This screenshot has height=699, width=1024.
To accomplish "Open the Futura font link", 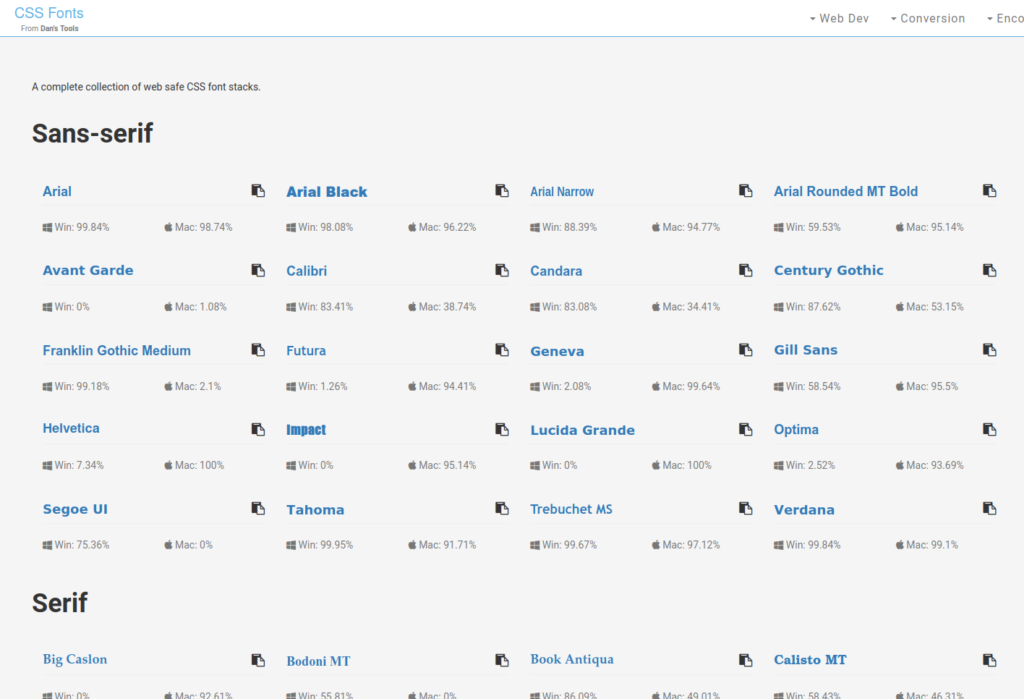I will pos(306,350).
